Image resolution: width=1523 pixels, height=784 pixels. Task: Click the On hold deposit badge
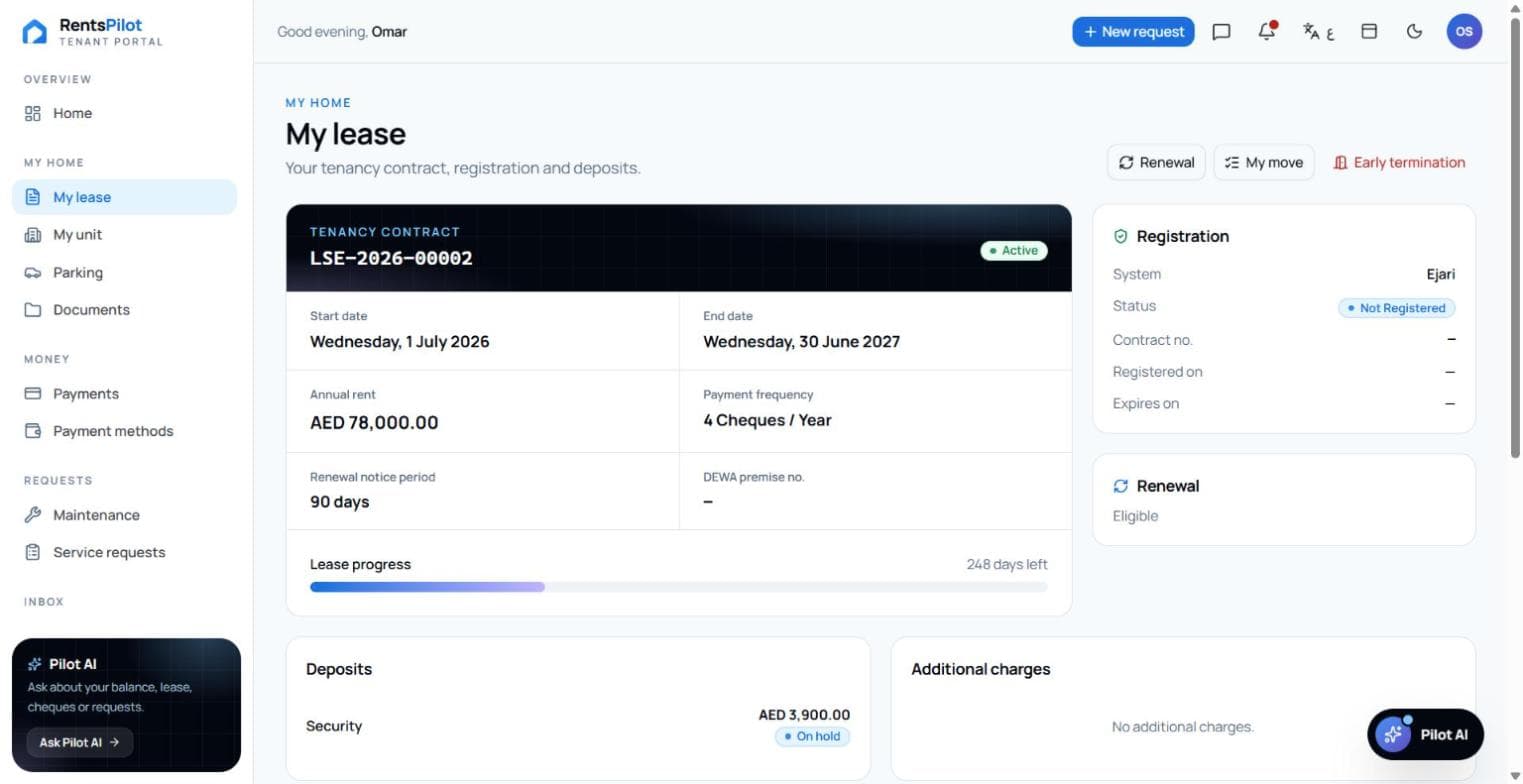click(812, 737)
